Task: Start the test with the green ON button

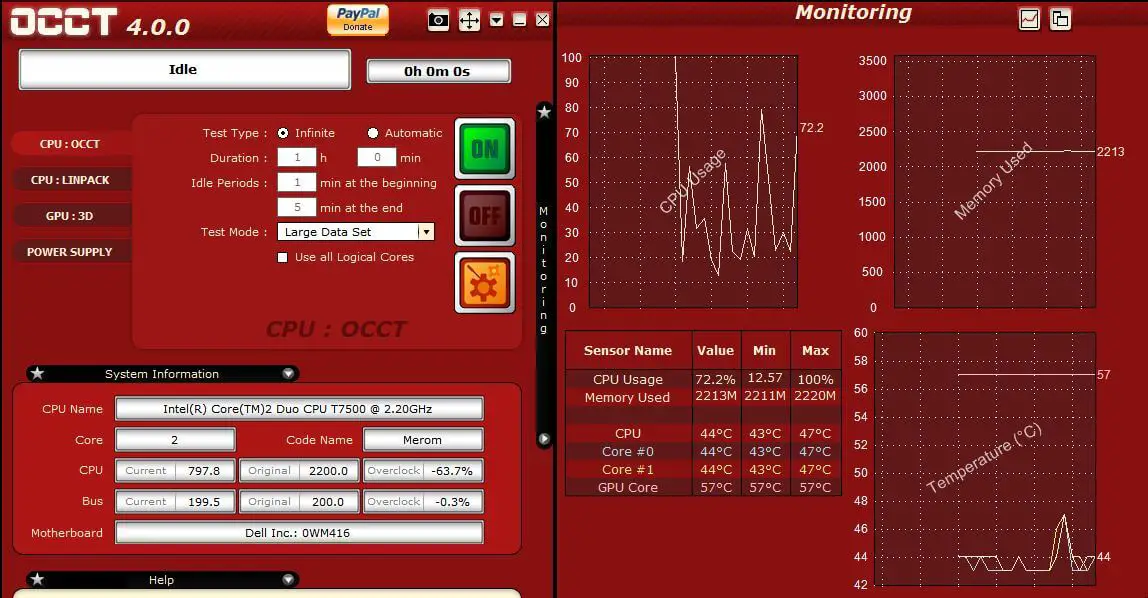Action: click(485, 149)
